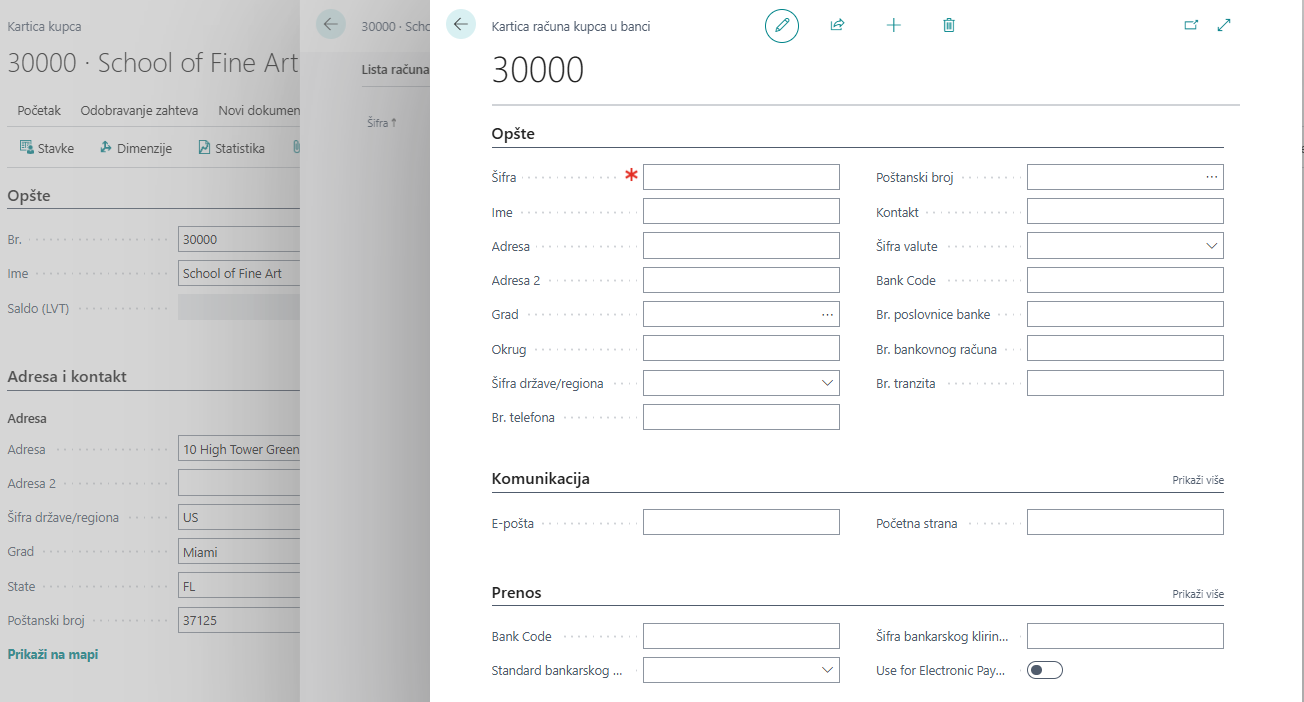Click the trash delete icon
The image size is (1304, 702).
[x=949, y=26]
